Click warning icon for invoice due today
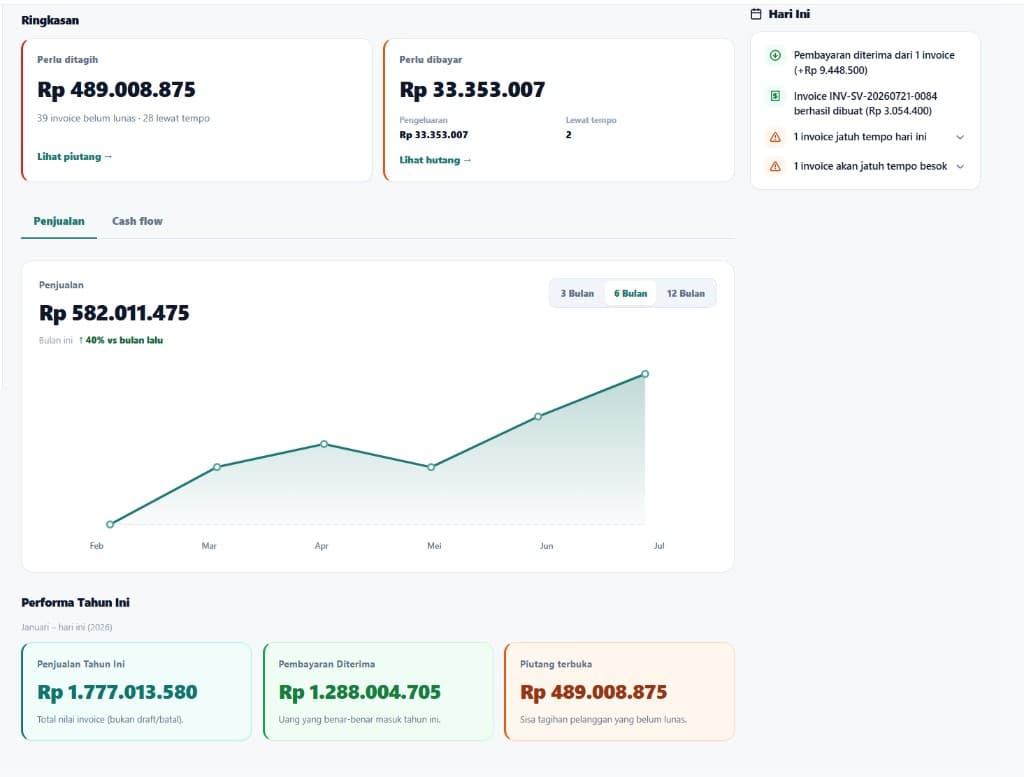 coord(775,137)
